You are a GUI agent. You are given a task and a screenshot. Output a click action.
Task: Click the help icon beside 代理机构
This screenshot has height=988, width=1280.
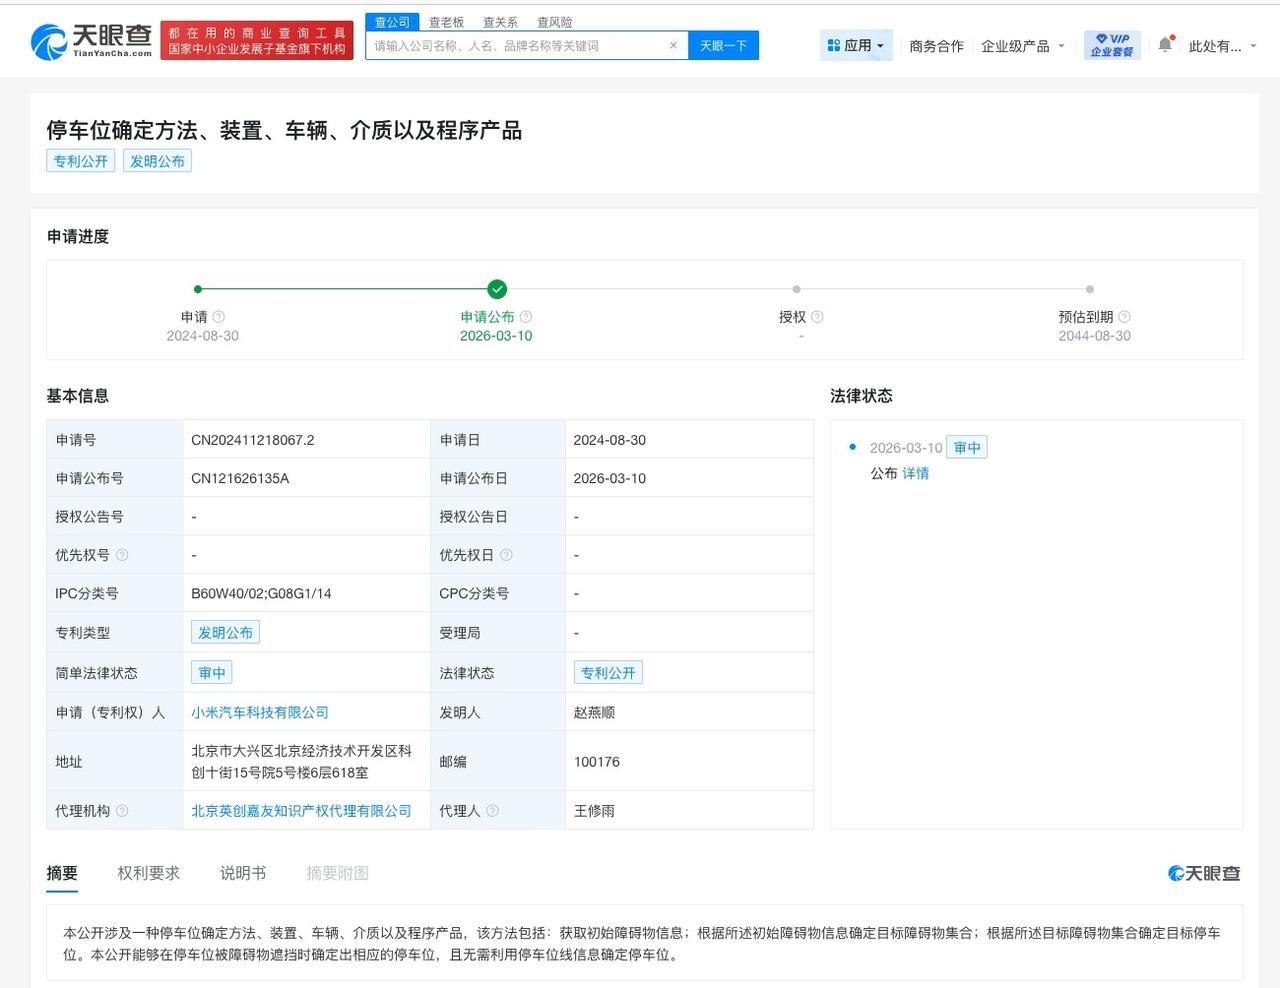click(x=125, y=810)
